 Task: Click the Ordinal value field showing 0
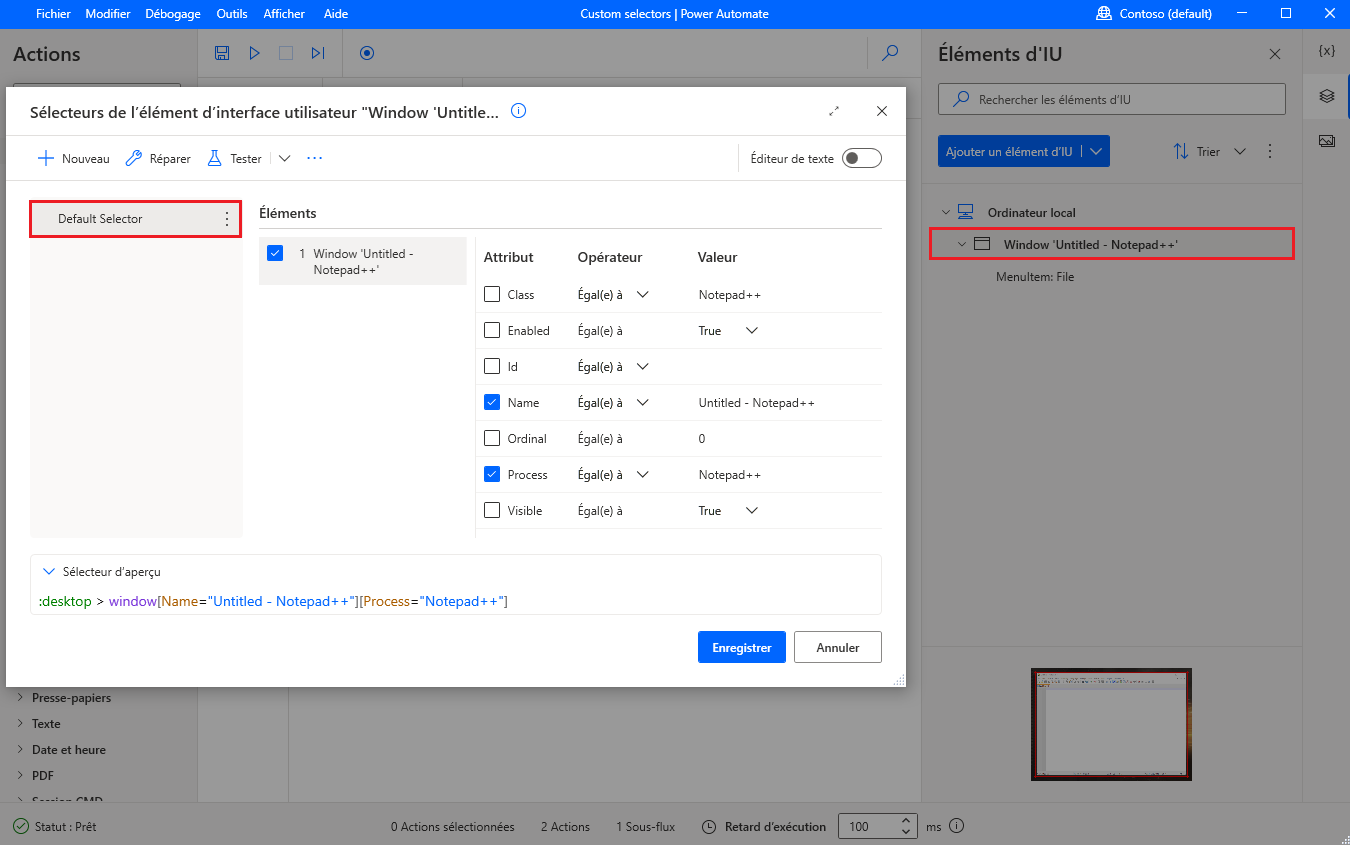pyautogui.click(x=702, y=438)
